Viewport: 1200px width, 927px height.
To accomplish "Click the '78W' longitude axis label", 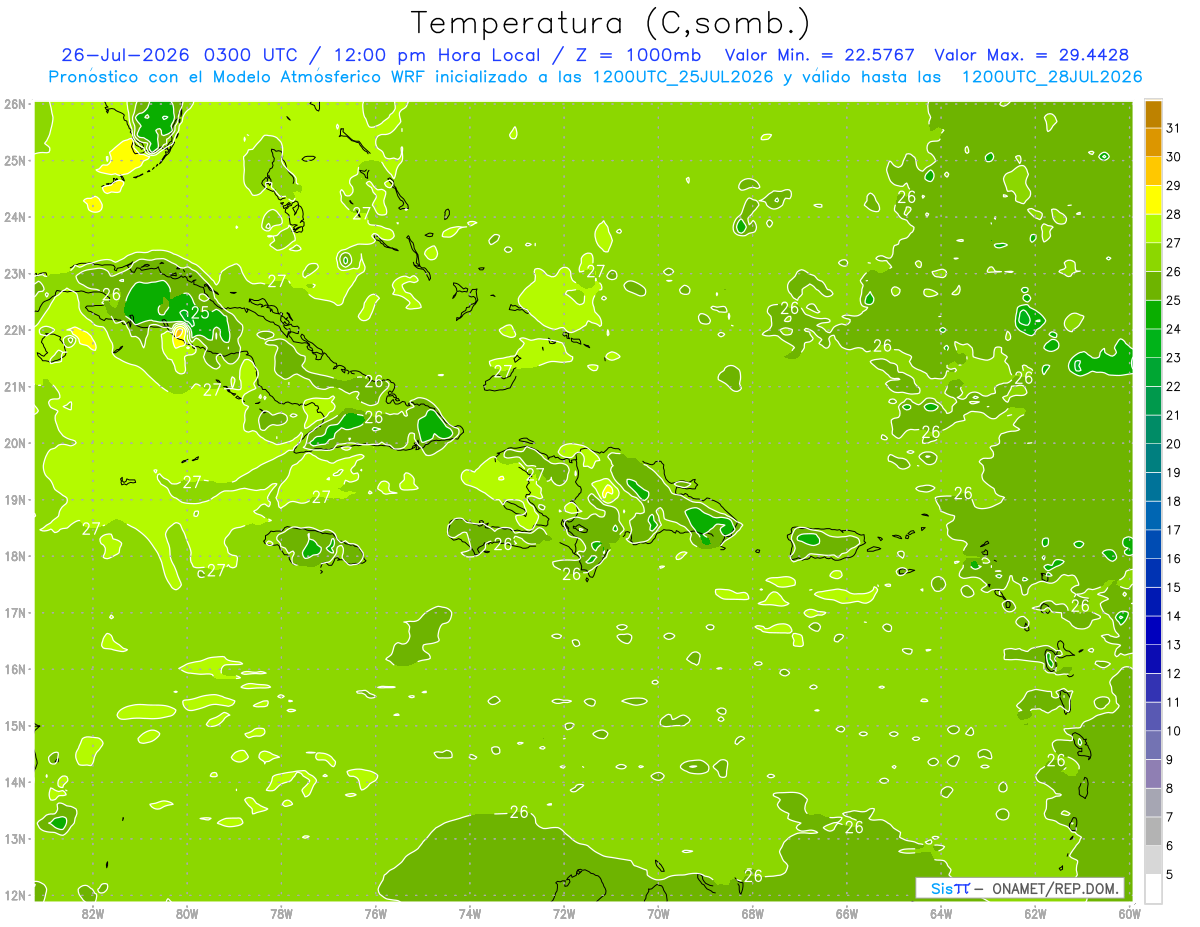I will [281, 914].
